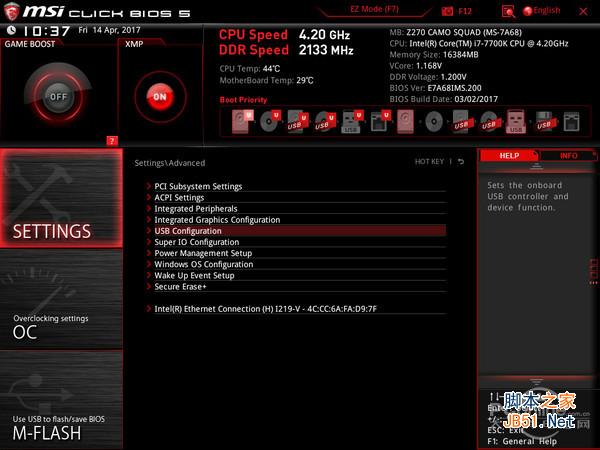Image resolution: width=600 pixels, height=450 pixels.
Task: Toggle the XMP button currently ON
Action: (x=160, y=97)
